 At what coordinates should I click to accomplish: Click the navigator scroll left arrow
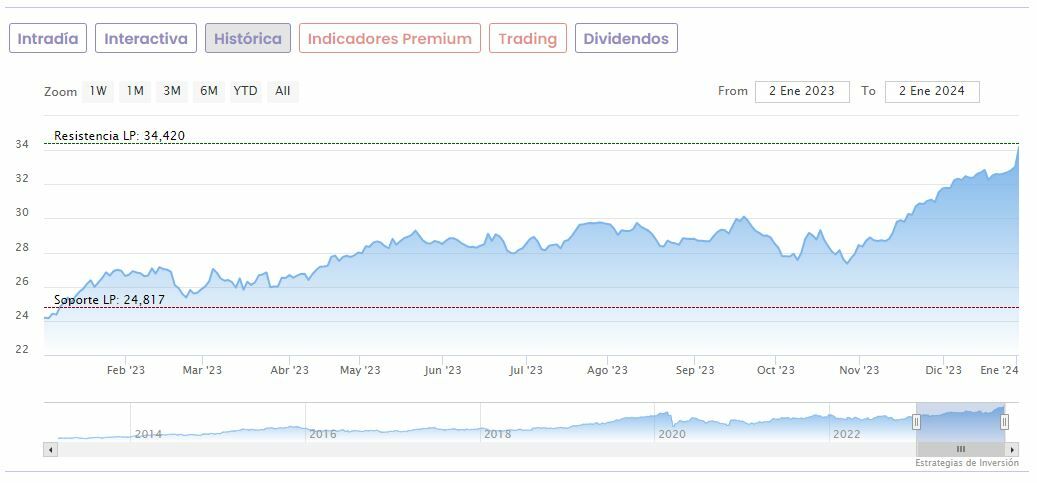[49, 450]
